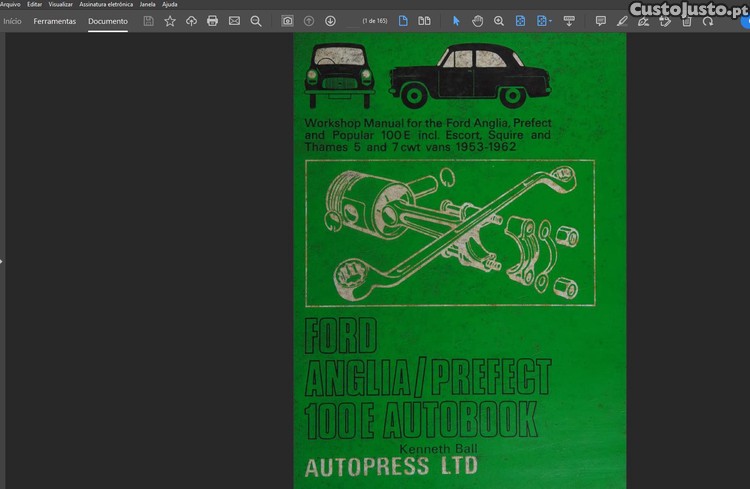Click the upload to cloud icon

click(x=191, y=21)
